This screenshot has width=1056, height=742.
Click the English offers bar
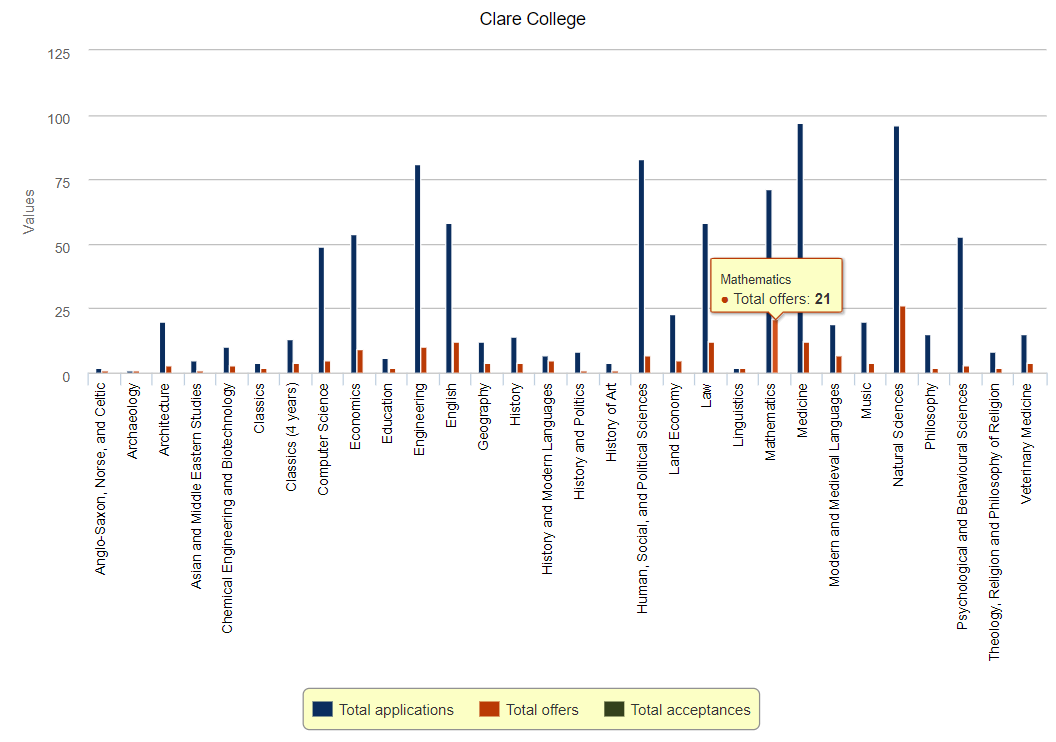tap(456, 358)
